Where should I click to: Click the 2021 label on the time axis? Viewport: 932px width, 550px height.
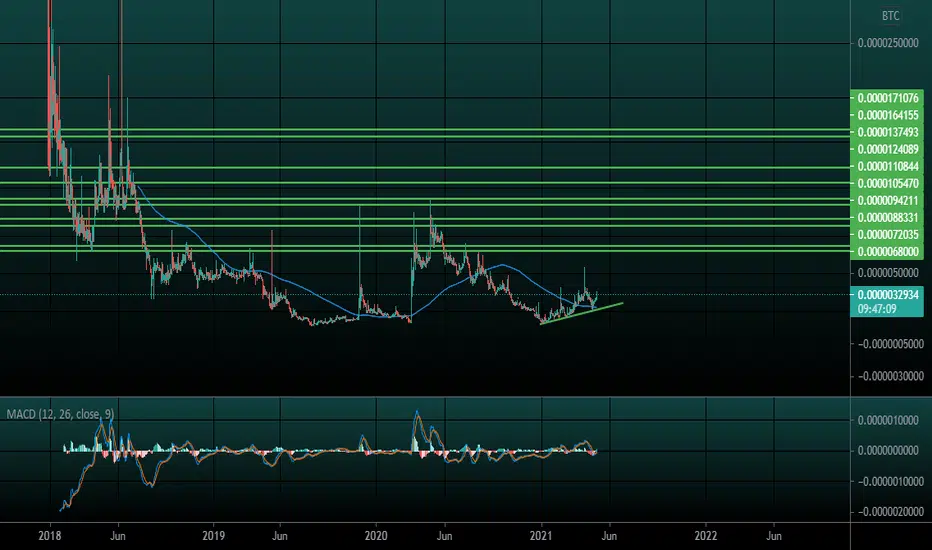[x=541, y=536]
